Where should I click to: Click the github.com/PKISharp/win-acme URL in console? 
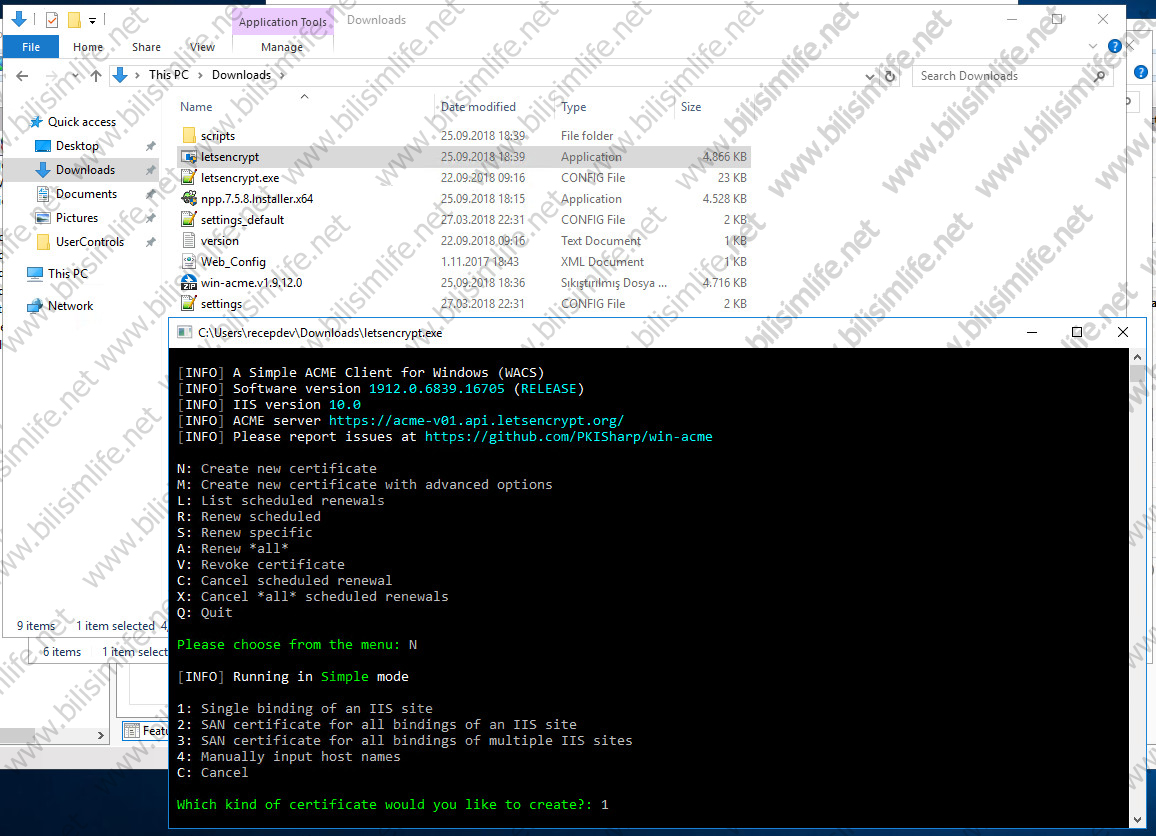coord(568,436)
